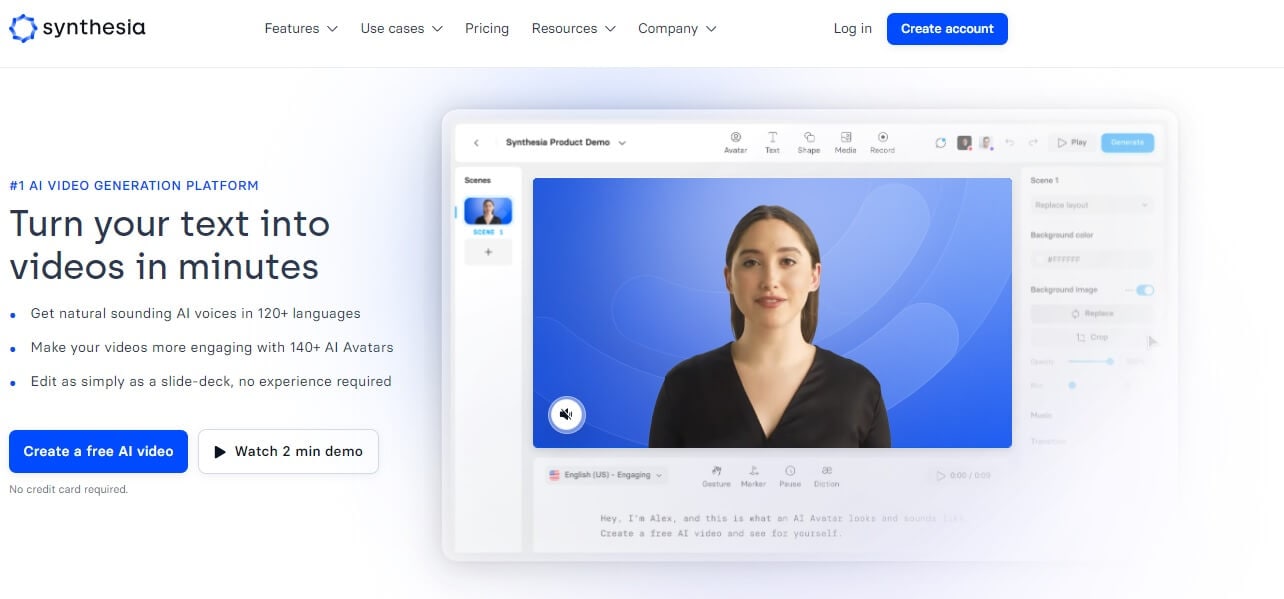Expand the Features menu
Screen dimensions: 1284x599
point(301,28)
